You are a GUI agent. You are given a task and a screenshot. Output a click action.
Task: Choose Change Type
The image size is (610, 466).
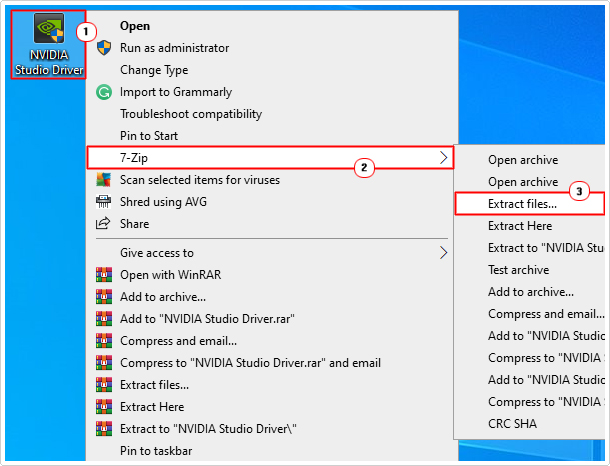[x=154, y=70]
